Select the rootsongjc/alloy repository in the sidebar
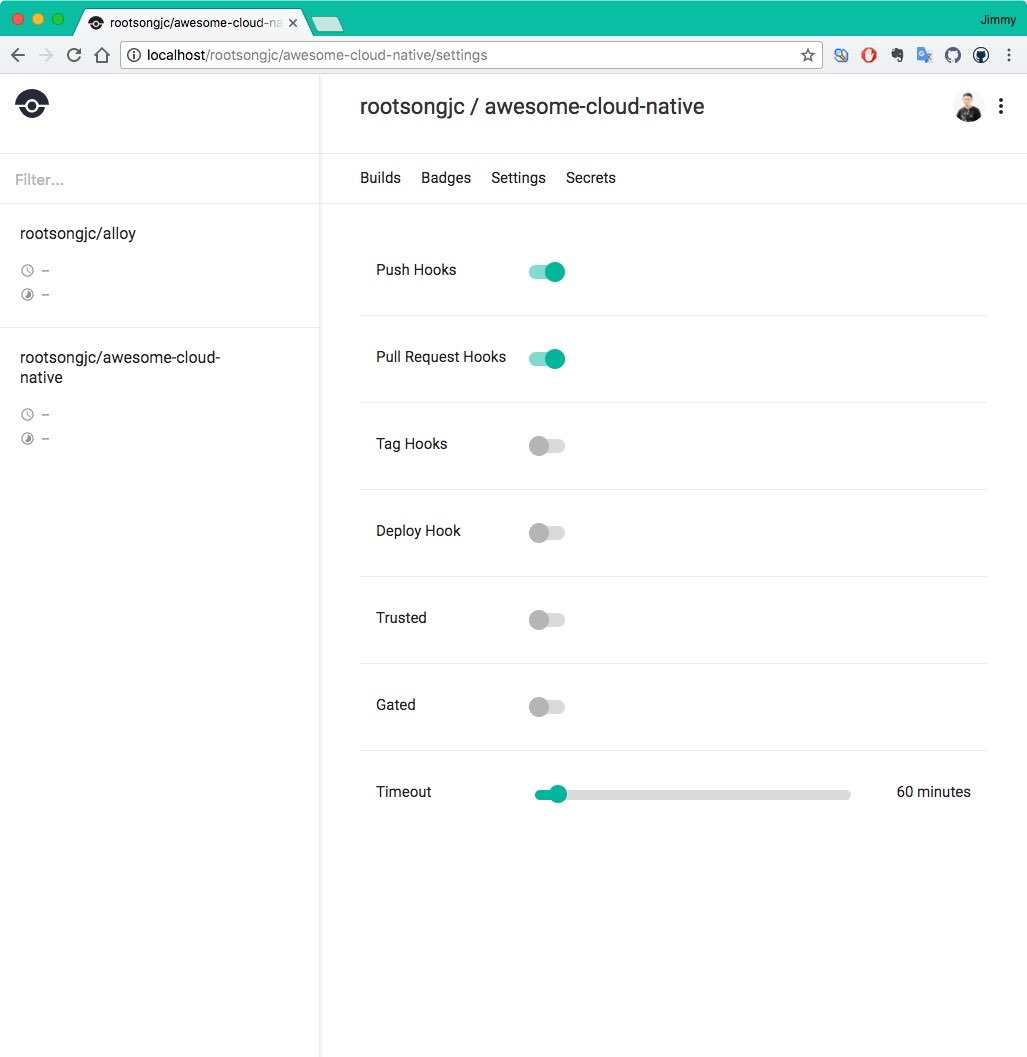Screen dimensions: 1027x1057 (x=78, y=234)
